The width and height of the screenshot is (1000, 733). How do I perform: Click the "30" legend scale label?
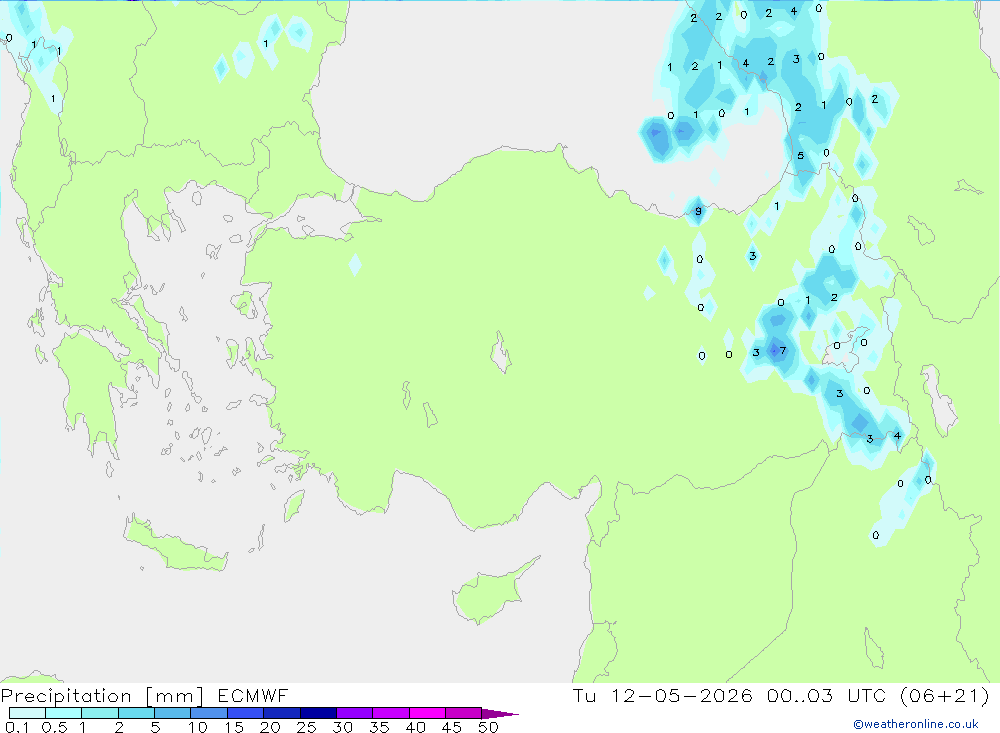pyautogui.click(x=343, y=727)
